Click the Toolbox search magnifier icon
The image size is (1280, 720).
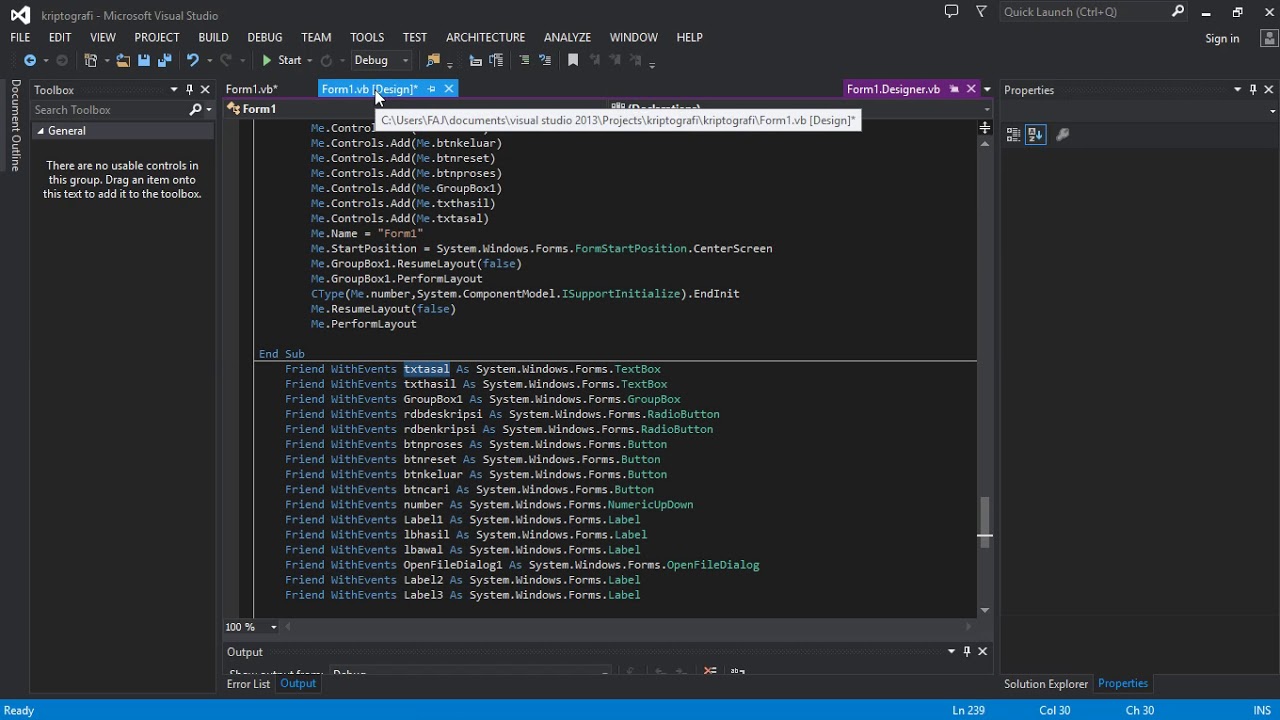pyautogui.click(x=195, y=110)
